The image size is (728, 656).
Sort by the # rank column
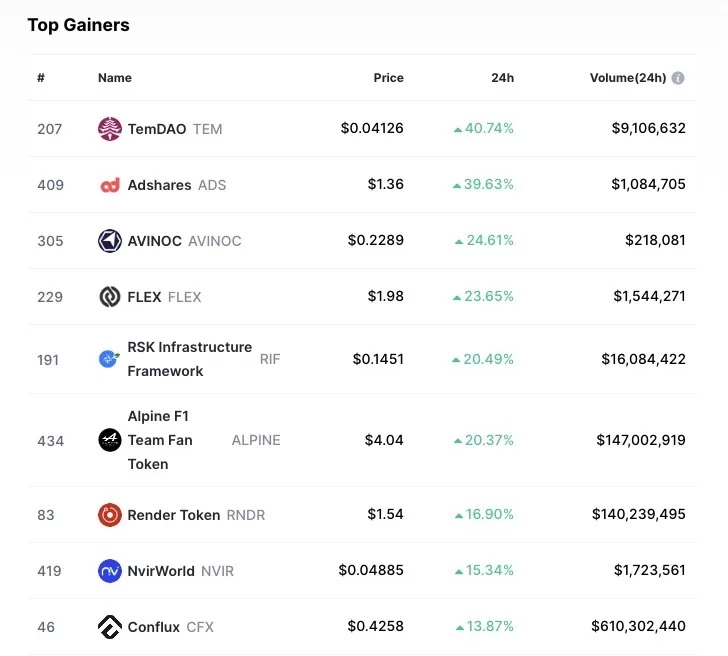point(41,78)
